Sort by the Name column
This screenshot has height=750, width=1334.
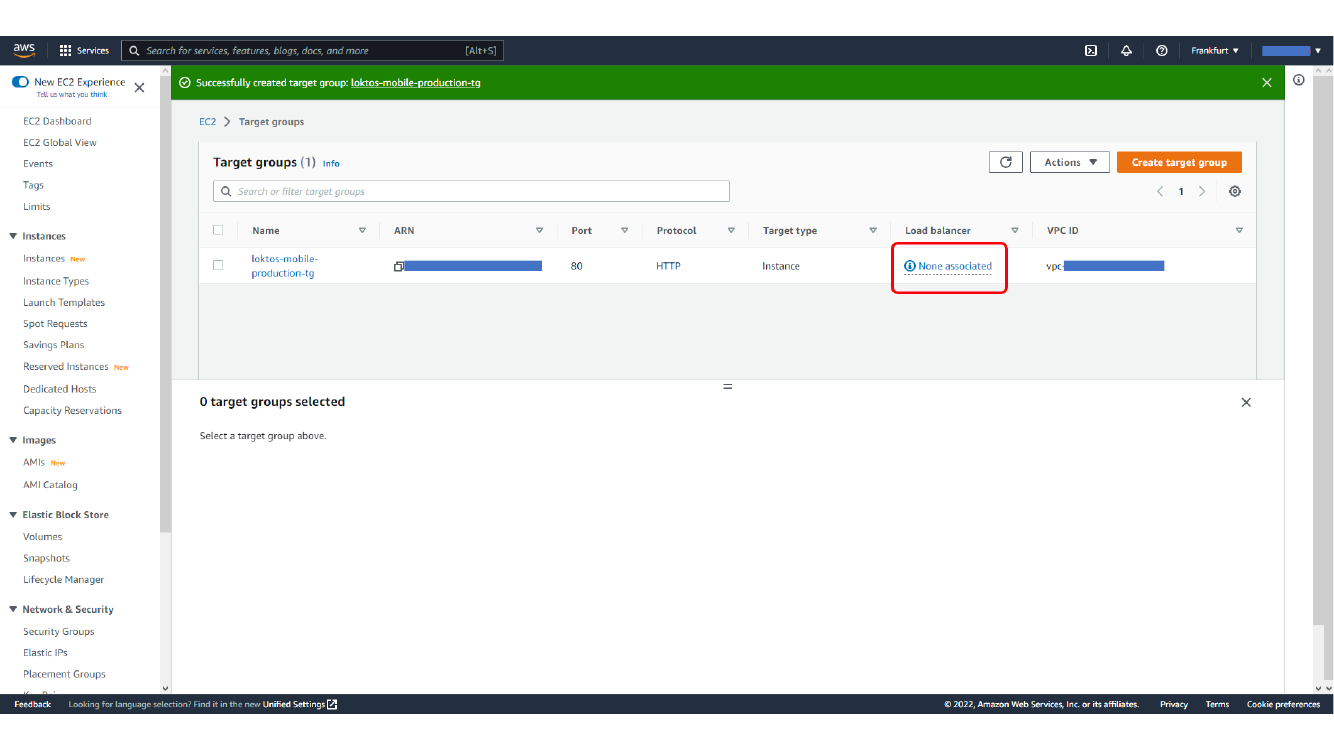(x=362, y=230)
